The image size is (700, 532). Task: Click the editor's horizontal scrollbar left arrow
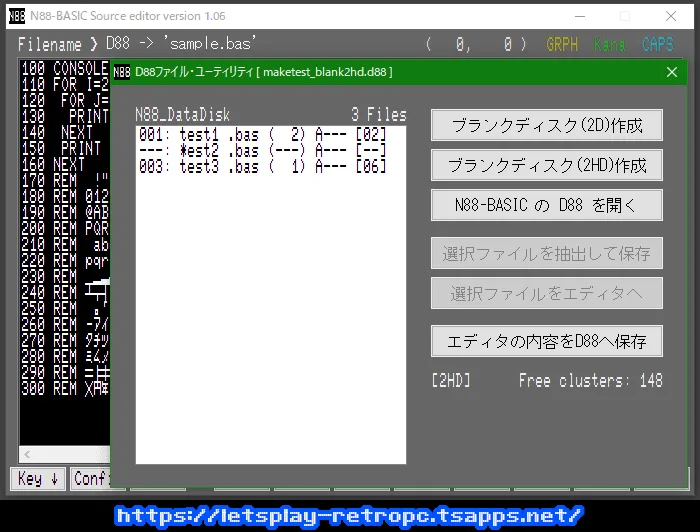(x=28, y=454)
